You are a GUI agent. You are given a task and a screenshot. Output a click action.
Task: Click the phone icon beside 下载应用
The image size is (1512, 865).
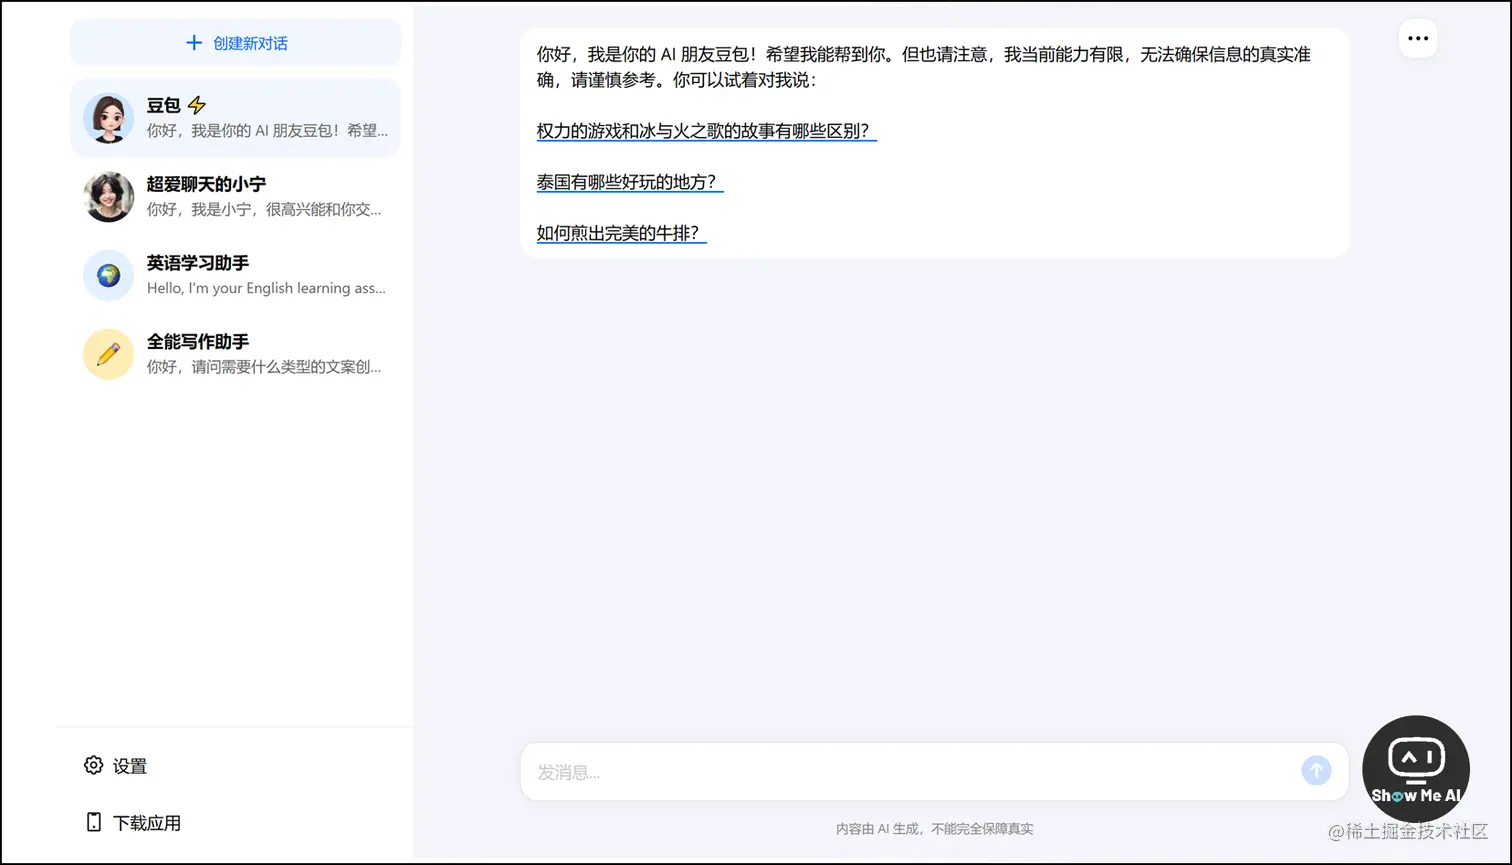coord(94,822)
